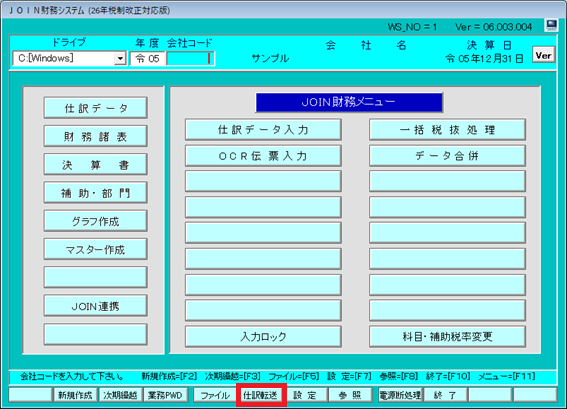Viewport: 567px width, 409px height.
Task: Select the 年度 field showing 令 05
Action: [148, 59]
